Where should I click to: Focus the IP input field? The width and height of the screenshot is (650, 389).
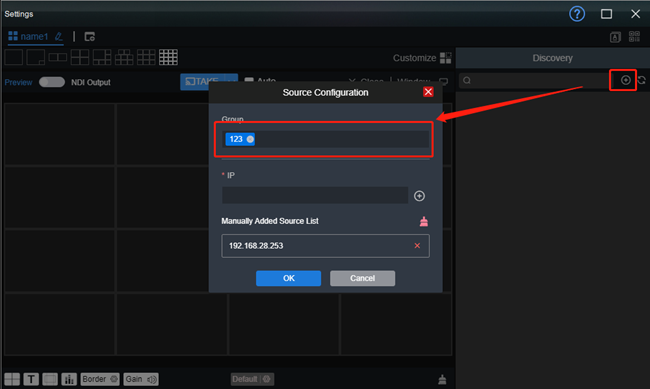point(315,195)
